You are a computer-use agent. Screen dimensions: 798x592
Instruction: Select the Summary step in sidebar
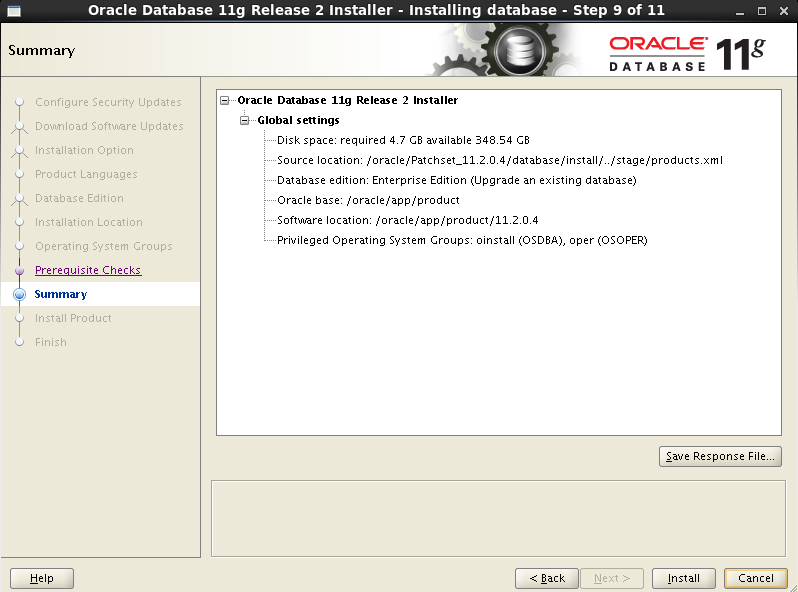click(61, 294)
